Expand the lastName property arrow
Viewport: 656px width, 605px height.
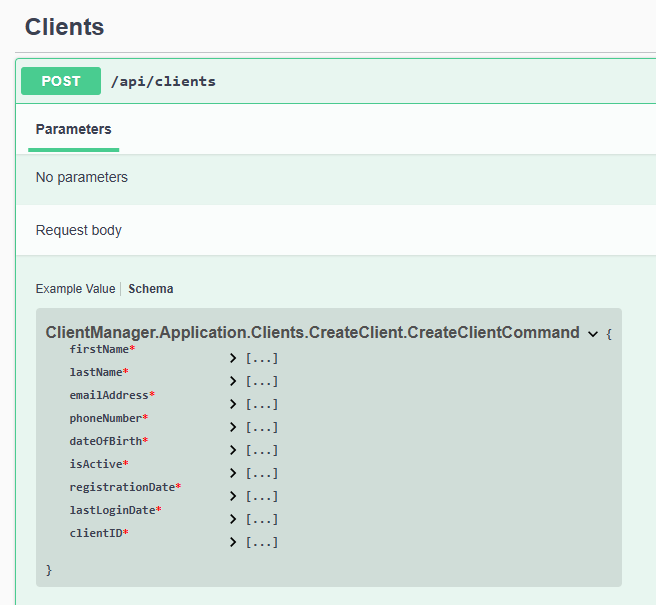233,381
